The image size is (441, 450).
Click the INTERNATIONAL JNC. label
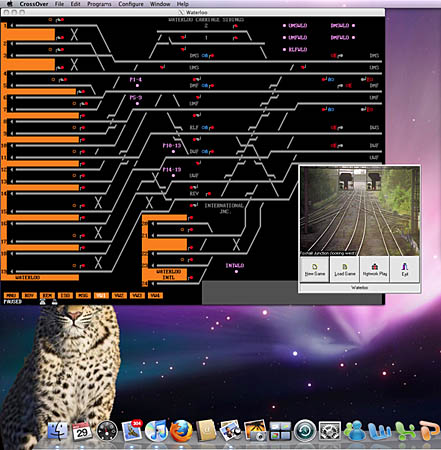224,208
